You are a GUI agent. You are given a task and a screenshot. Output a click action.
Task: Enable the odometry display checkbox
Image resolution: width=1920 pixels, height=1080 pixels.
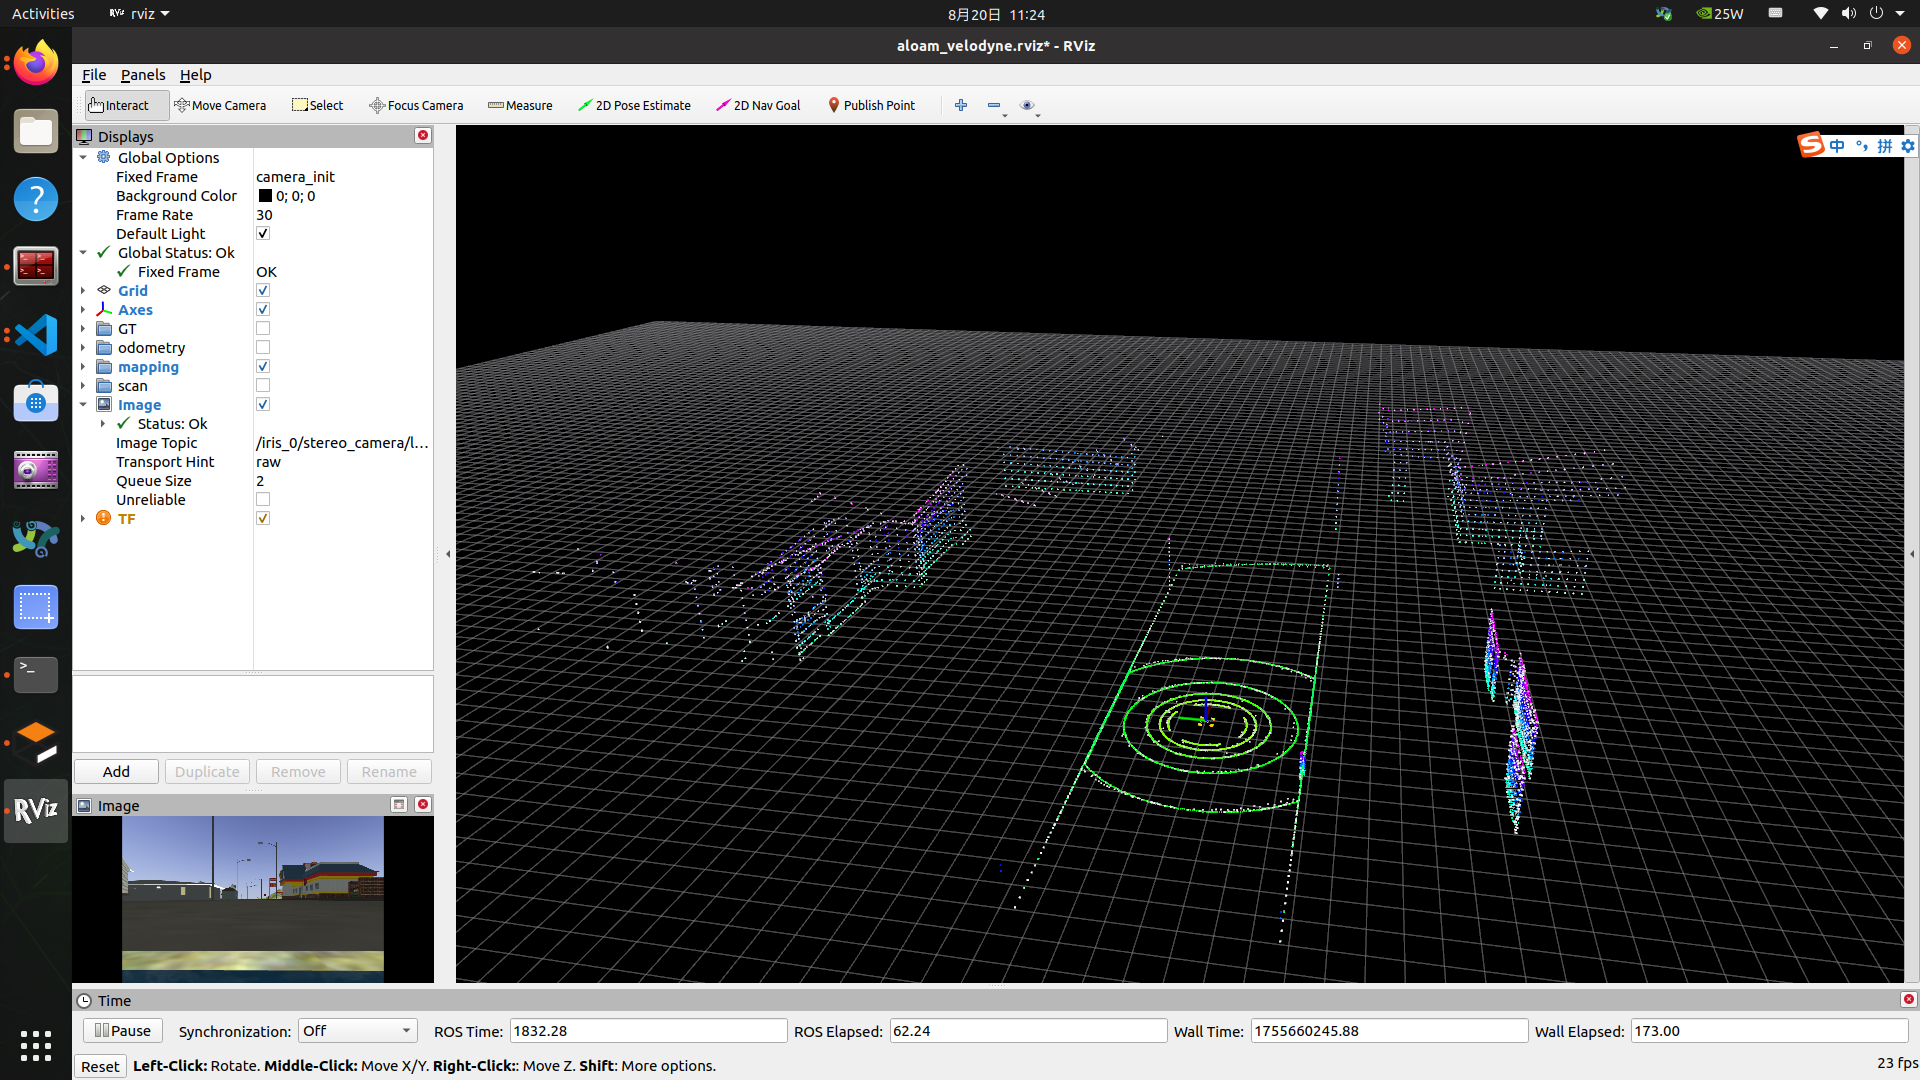click(263, 347)
